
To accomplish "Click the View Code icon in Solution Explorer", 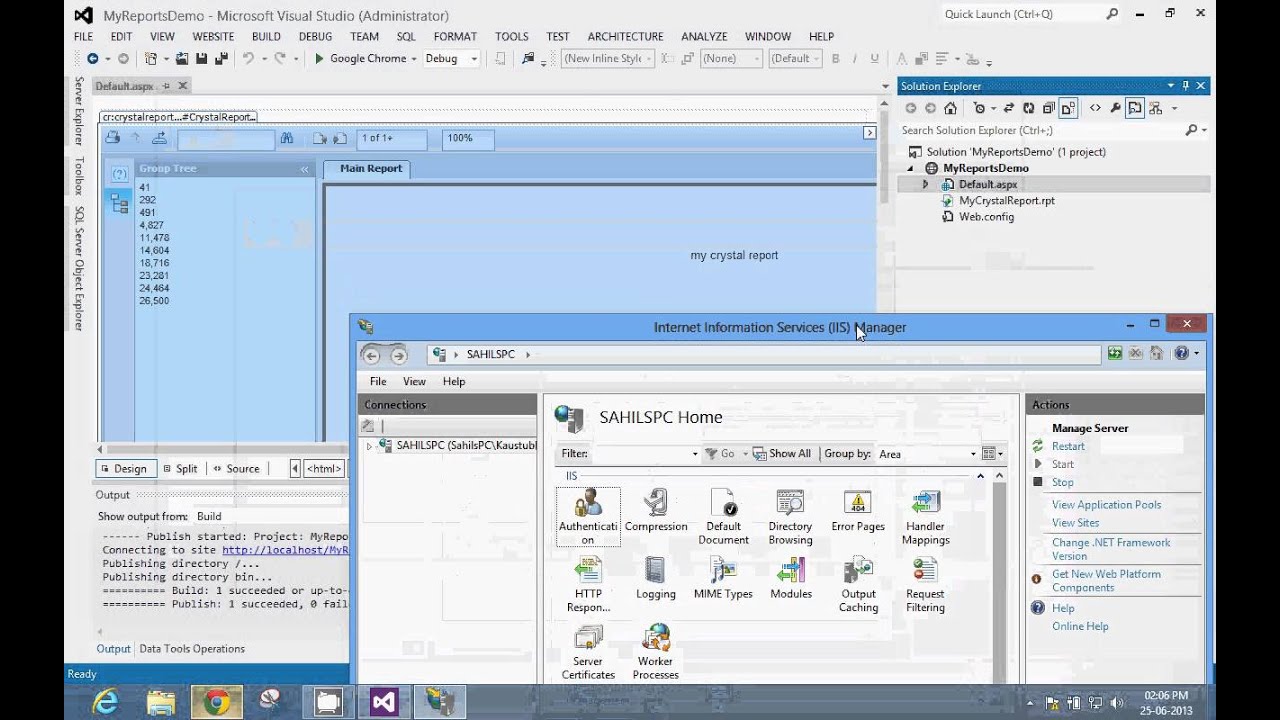I will point(1095,108).
